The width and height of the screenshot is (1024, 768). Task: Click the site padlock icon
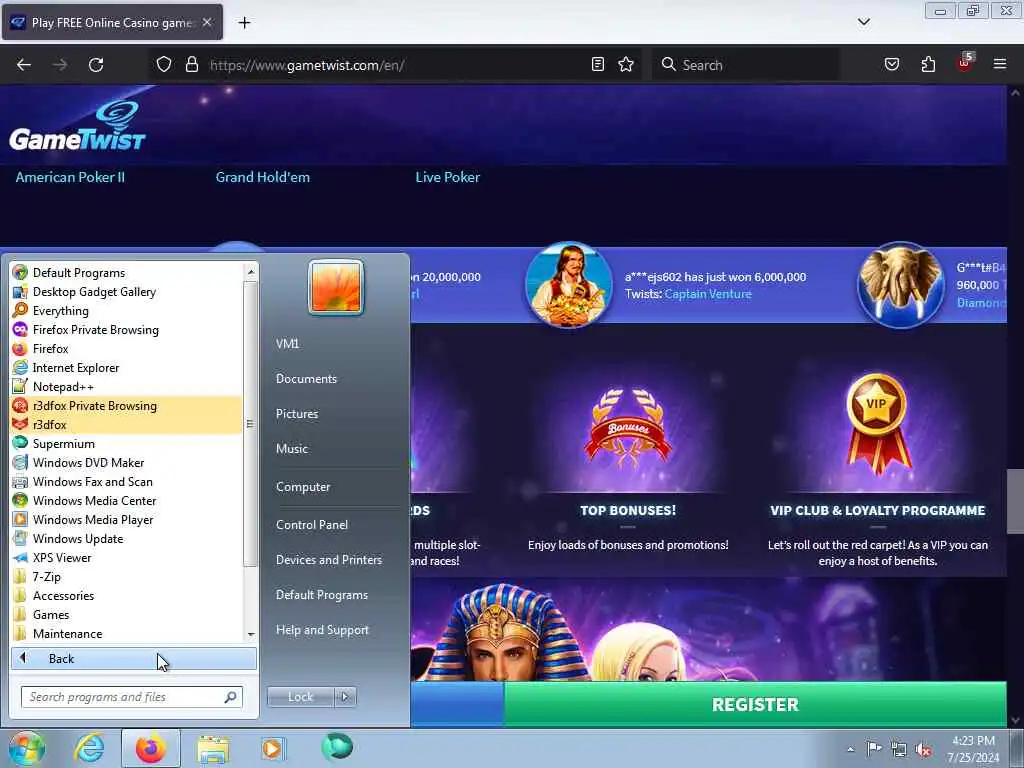click(191, 64)
